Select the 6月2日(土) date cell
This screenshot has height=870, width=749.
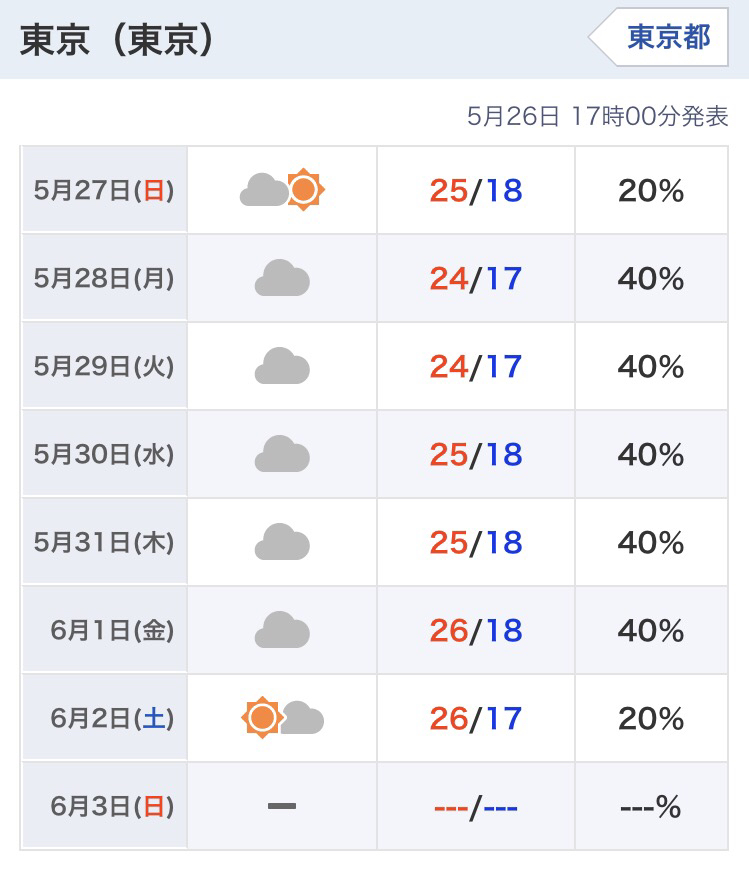(x=111, y=718)
